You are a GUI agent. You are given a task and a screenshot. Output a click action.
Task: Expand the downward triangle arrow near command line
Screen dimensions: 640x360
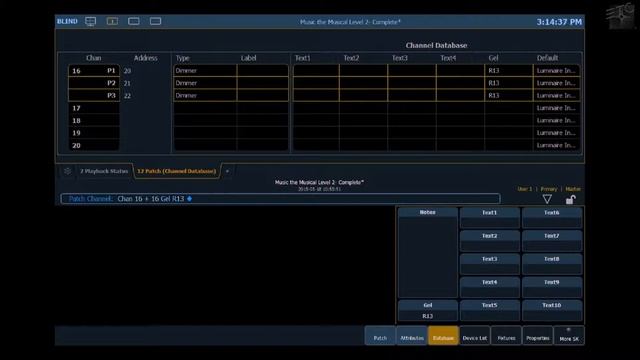547,199
